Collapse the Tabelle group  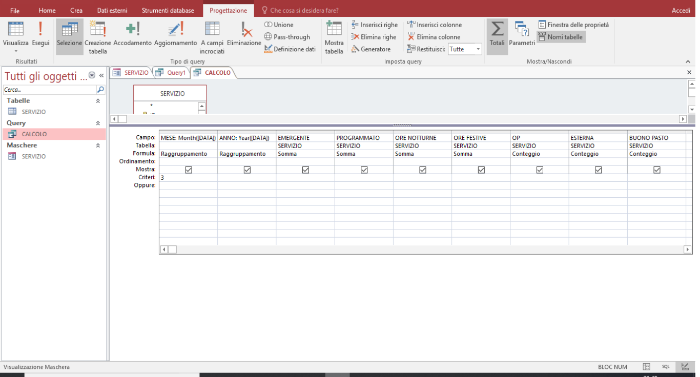98,101
